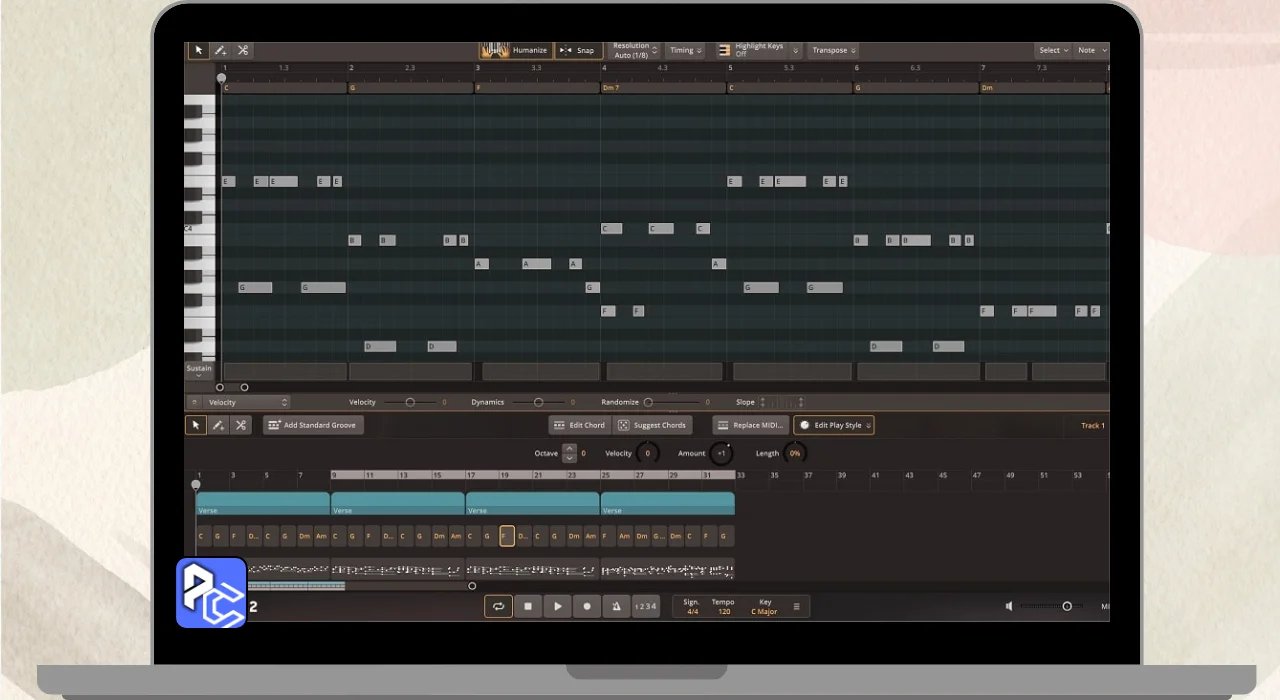The image size is (1280, 700).
Task: Select the split tool in top toolbar
Action: coord(242,50)
